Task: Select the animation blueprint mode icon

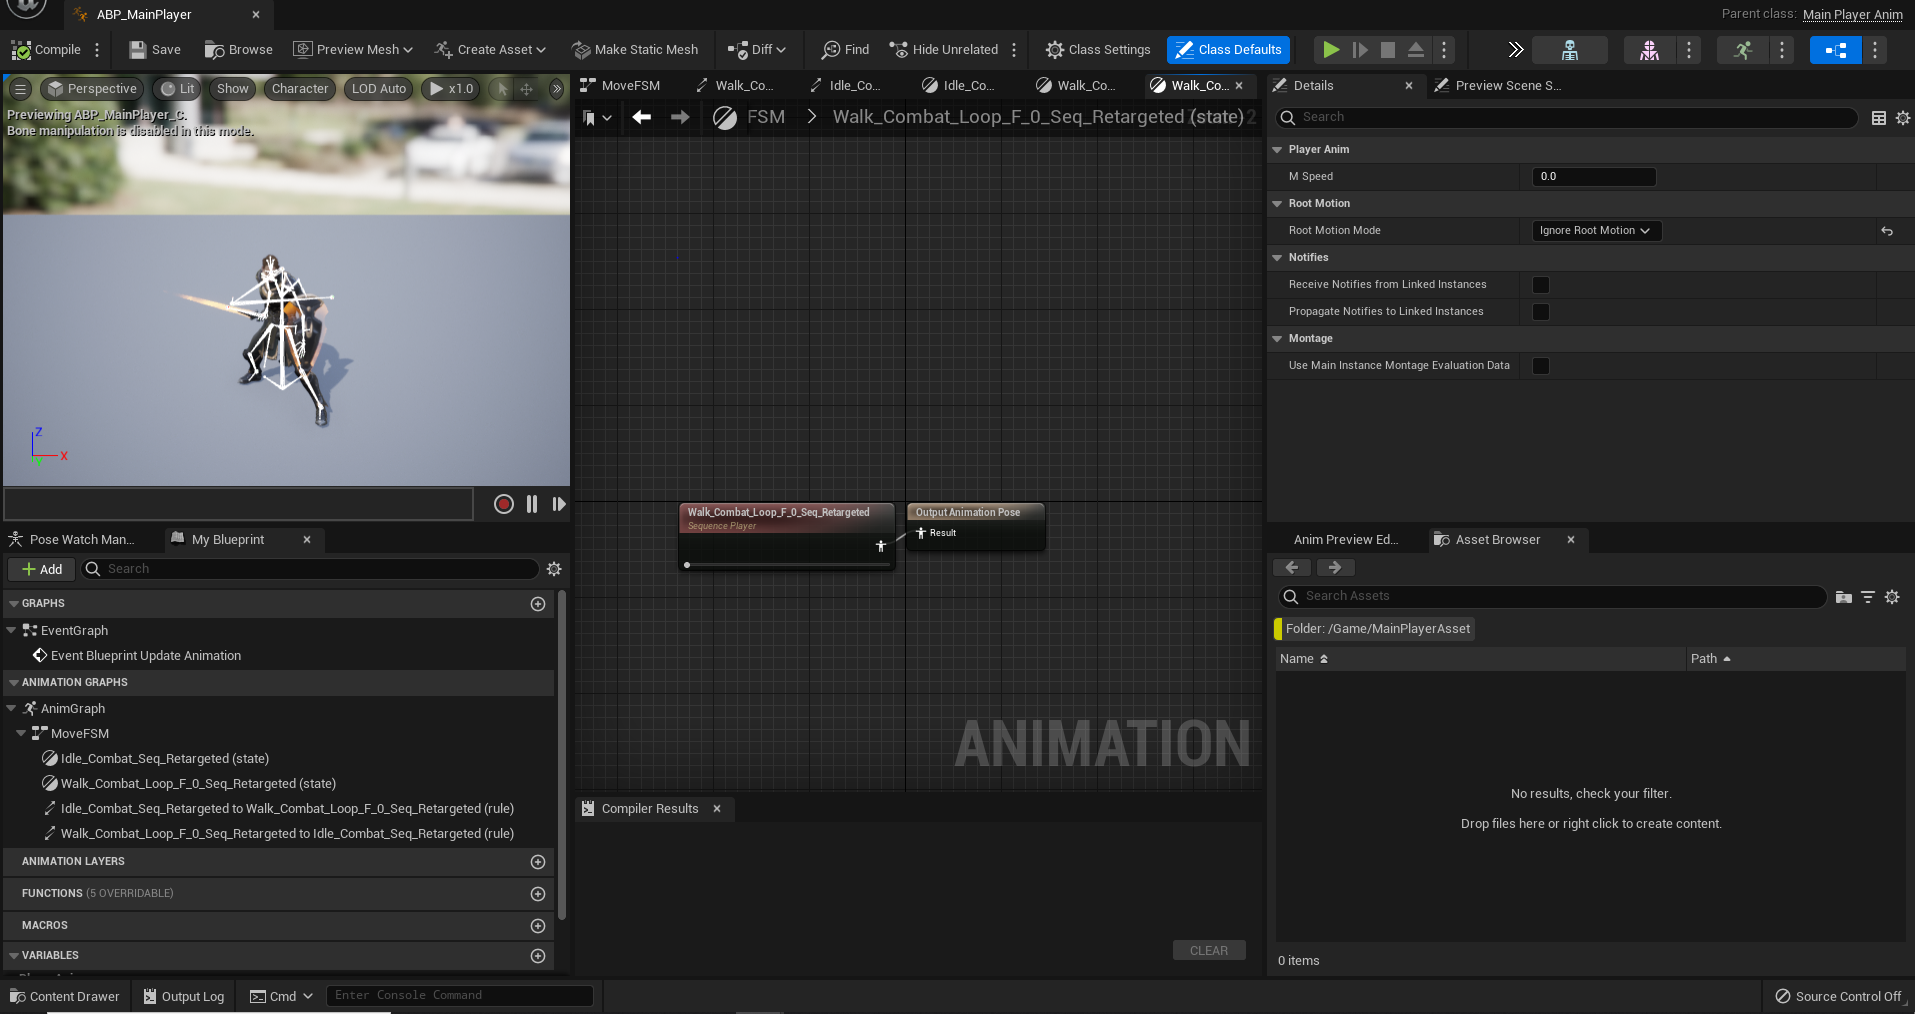Action: (1835, 49)
